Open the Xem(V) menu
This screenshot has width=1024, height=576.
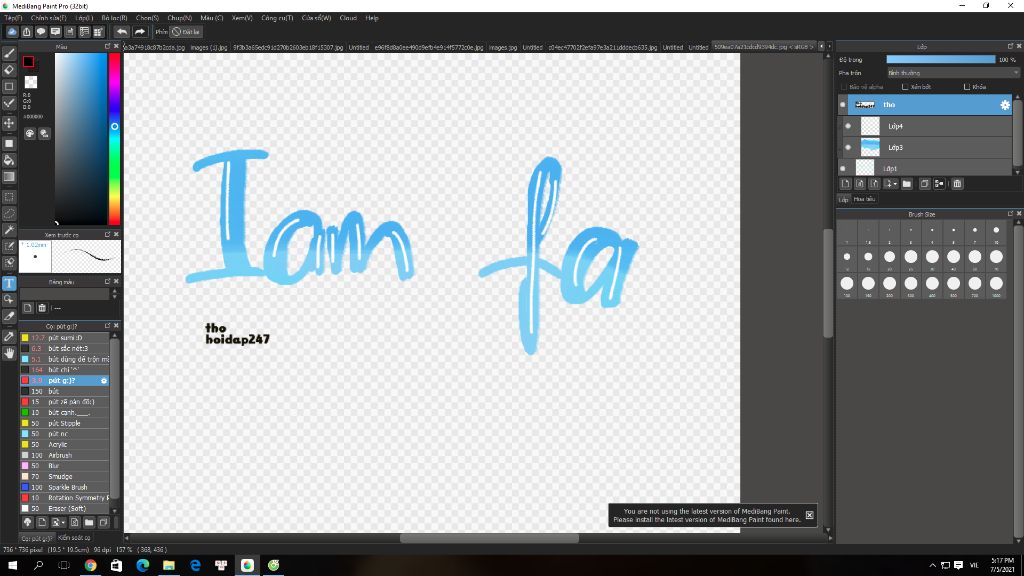pyautogui.click(x=242, y=18)
